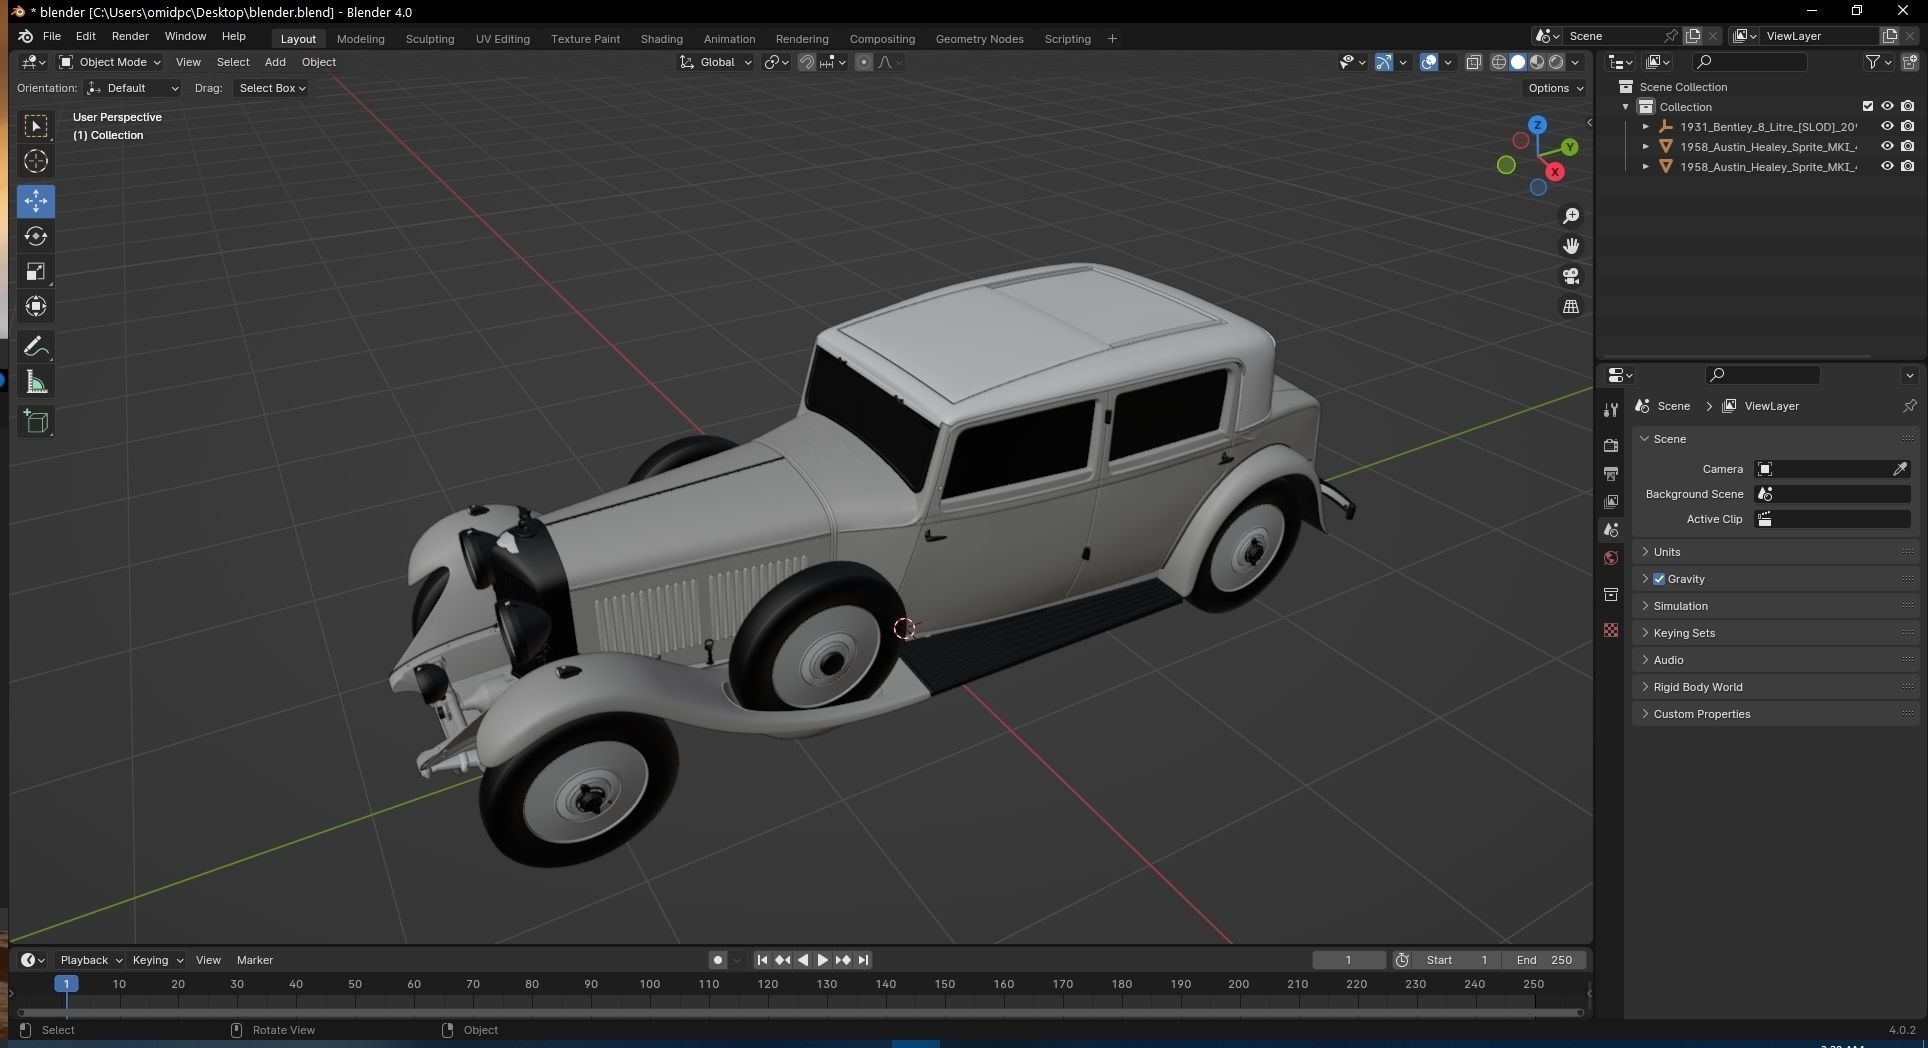
Task: Click the viewport zoom magnifier icon
Action: click(x=1571, y=216)
